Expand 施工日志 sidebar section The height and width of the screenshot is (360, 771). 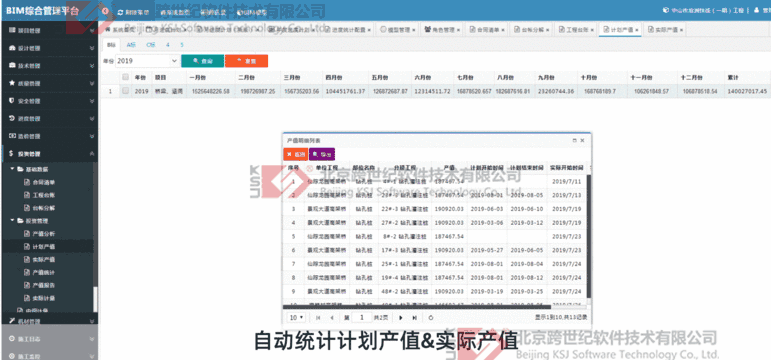coord(49,339)
